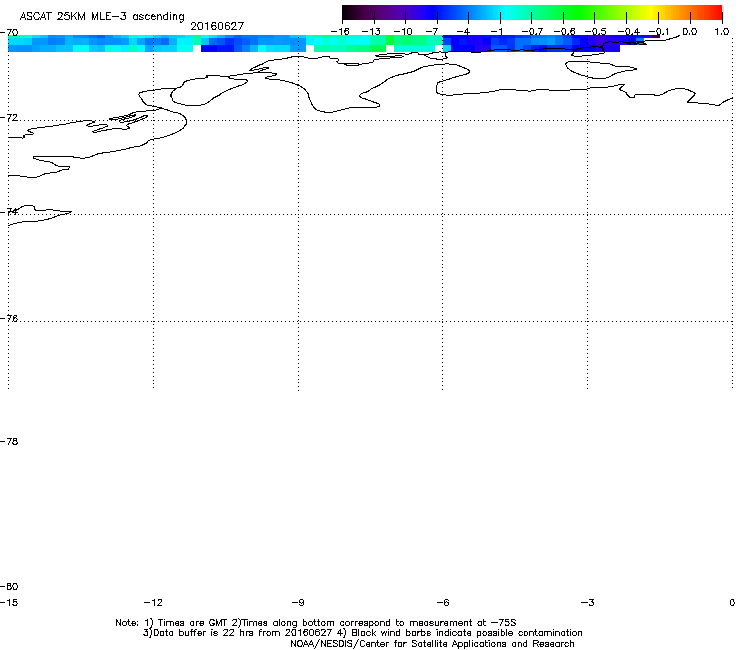This screenshot has width=740, height=650.
Task: Select the black end of the color bar
Action: point(352,12)
